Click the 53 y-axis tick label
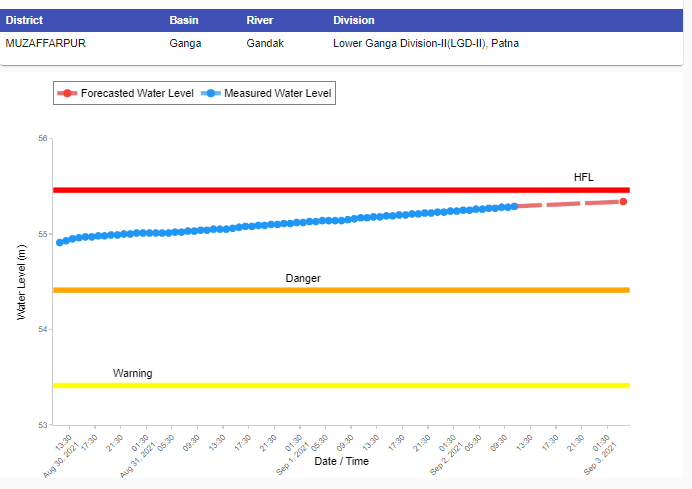 click(42, 425)
